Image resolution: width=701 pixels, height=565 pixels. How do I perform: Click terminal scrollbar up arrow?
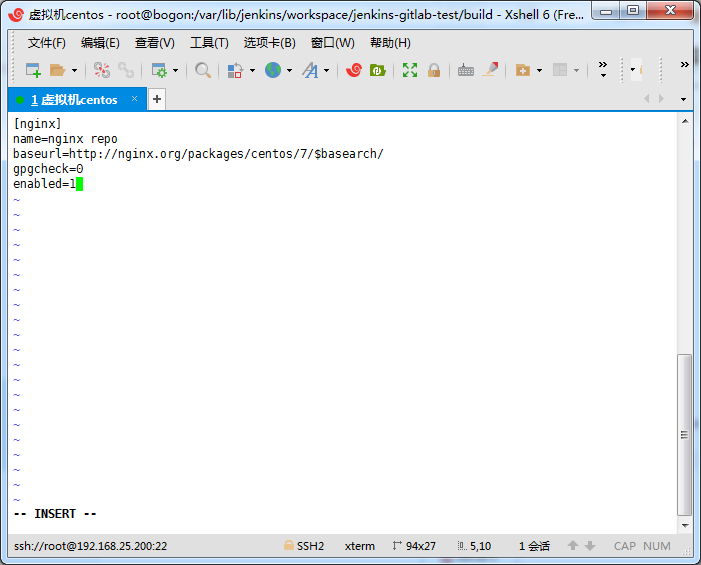pyautogui.click(x=685, y=121)
